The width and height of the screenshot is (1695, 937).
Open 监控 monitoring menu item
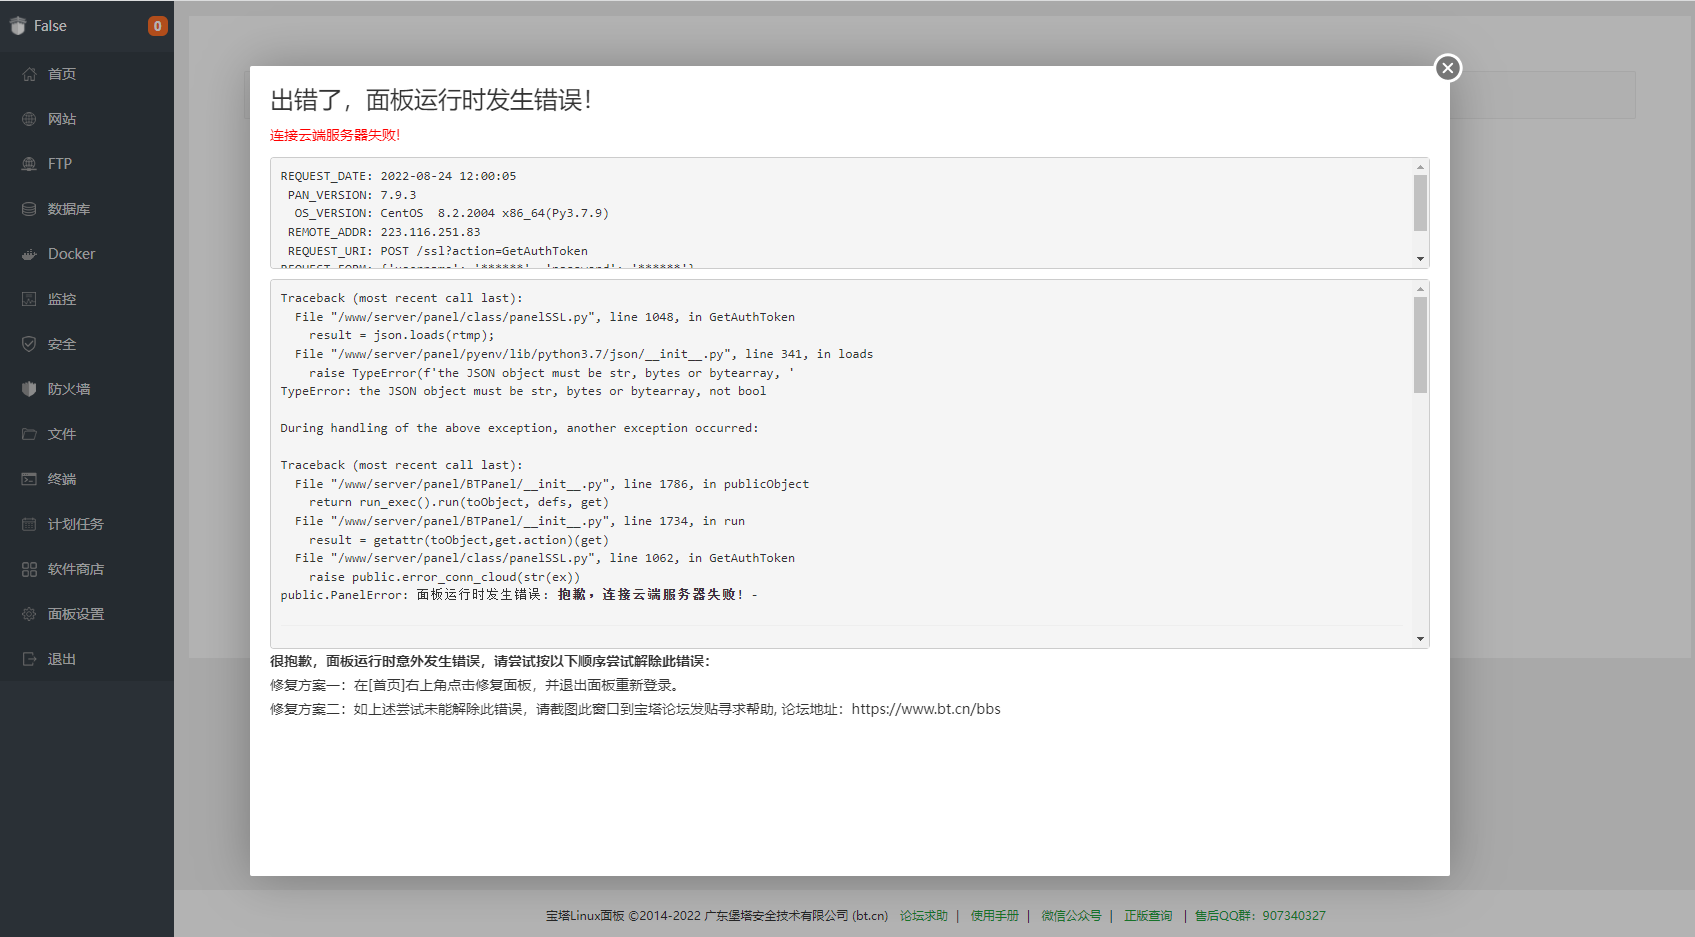tap(62, 299)
